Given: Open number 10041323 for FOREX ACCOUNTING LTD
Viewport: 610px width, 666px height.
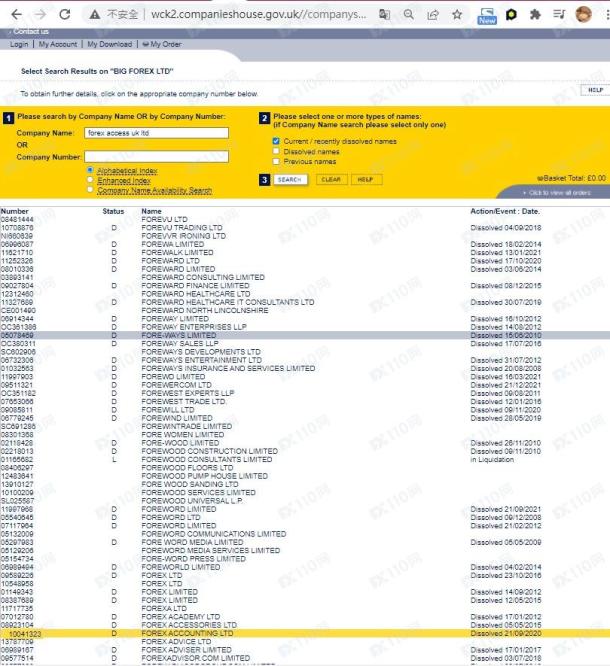Looking at the screenshot, I should [25, 634].
